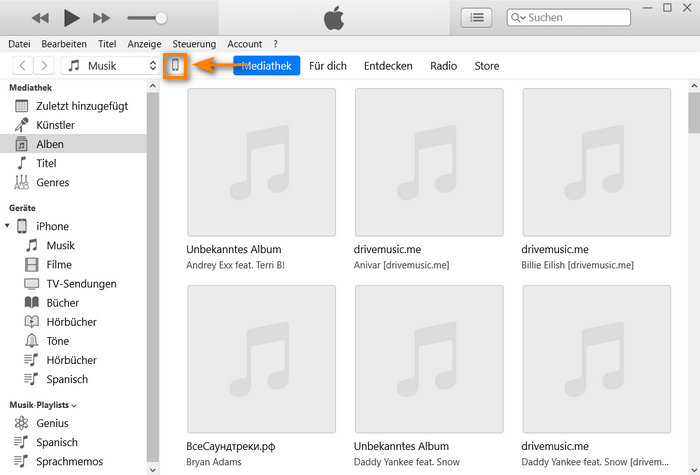Maximize the iTunes window
The width and height of the screenshot is (700, 475).
(667, 8)
